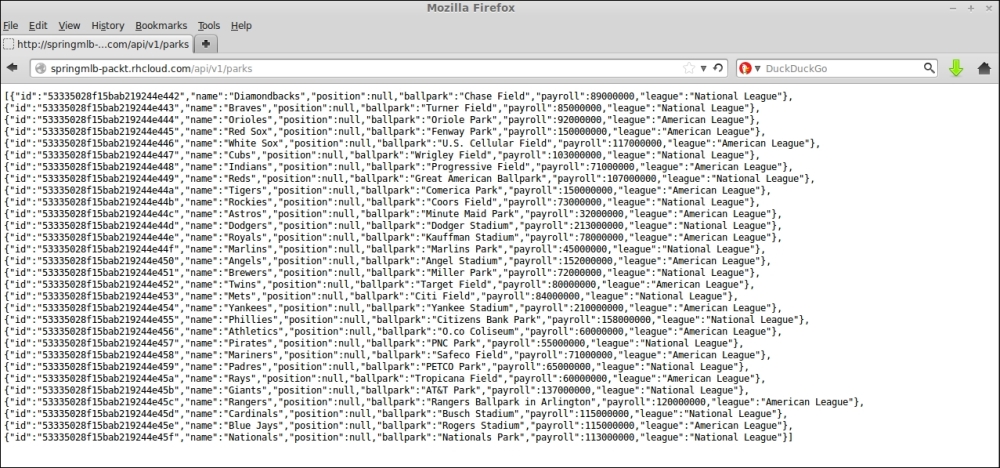
Task: Click the "Wrigley Field" ballpark value
Action: pos(452,155)
